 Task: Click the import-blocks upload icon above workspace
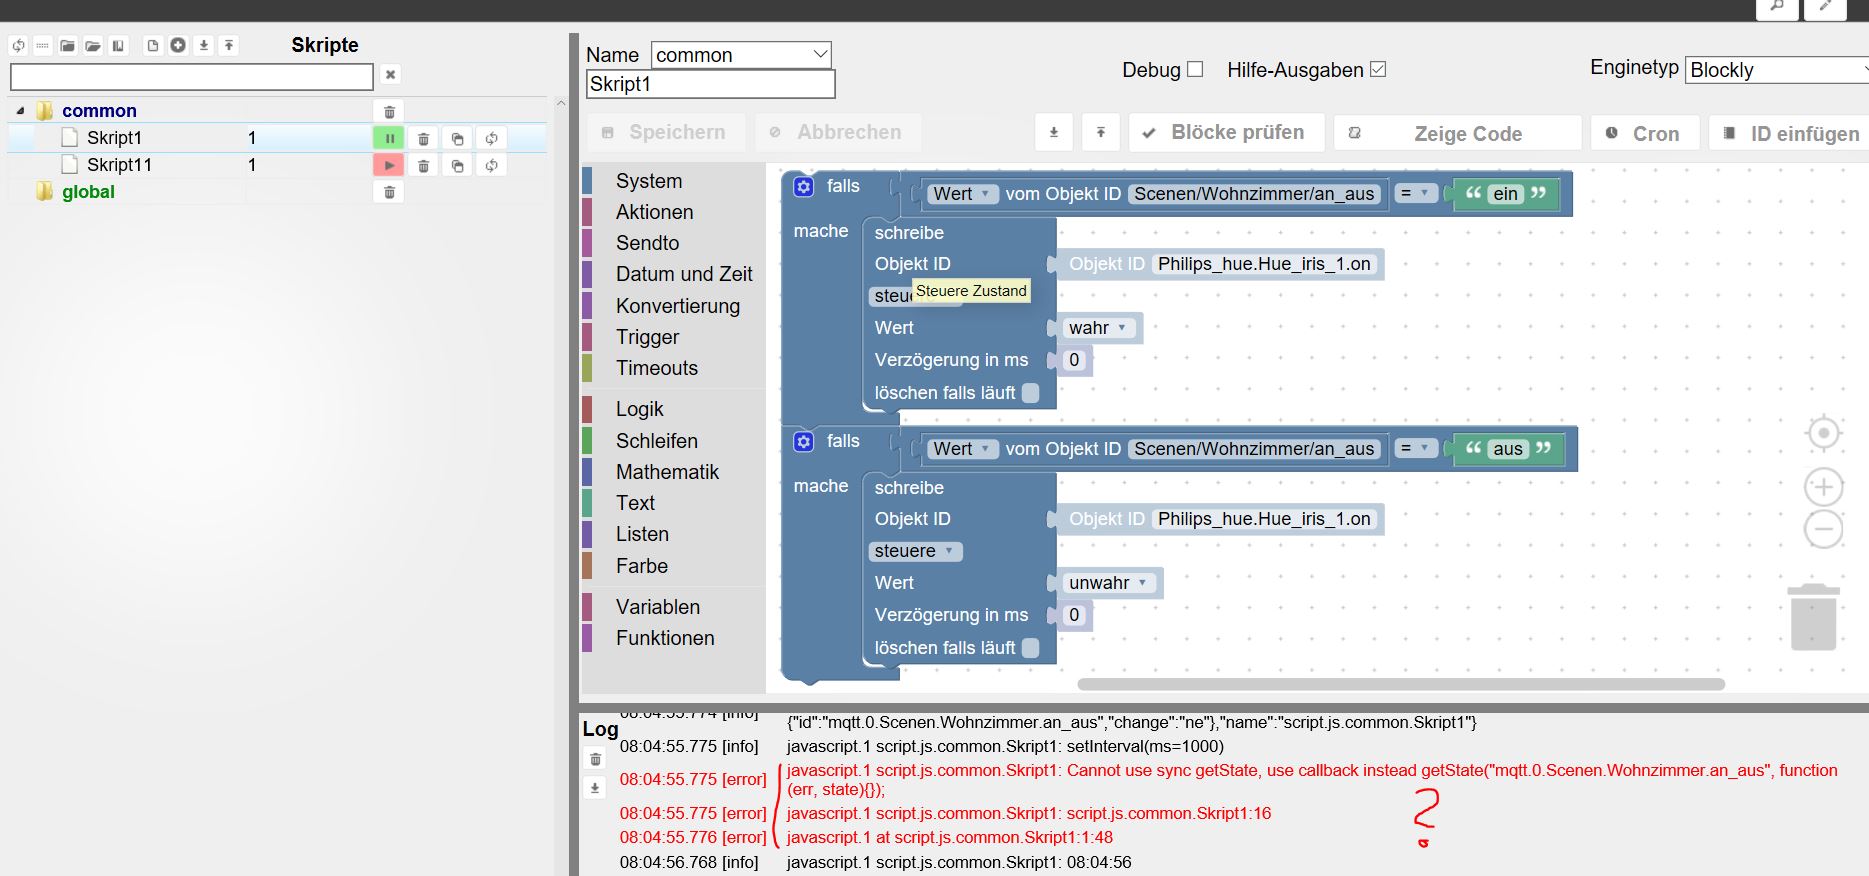click(x=1100, y=132)
